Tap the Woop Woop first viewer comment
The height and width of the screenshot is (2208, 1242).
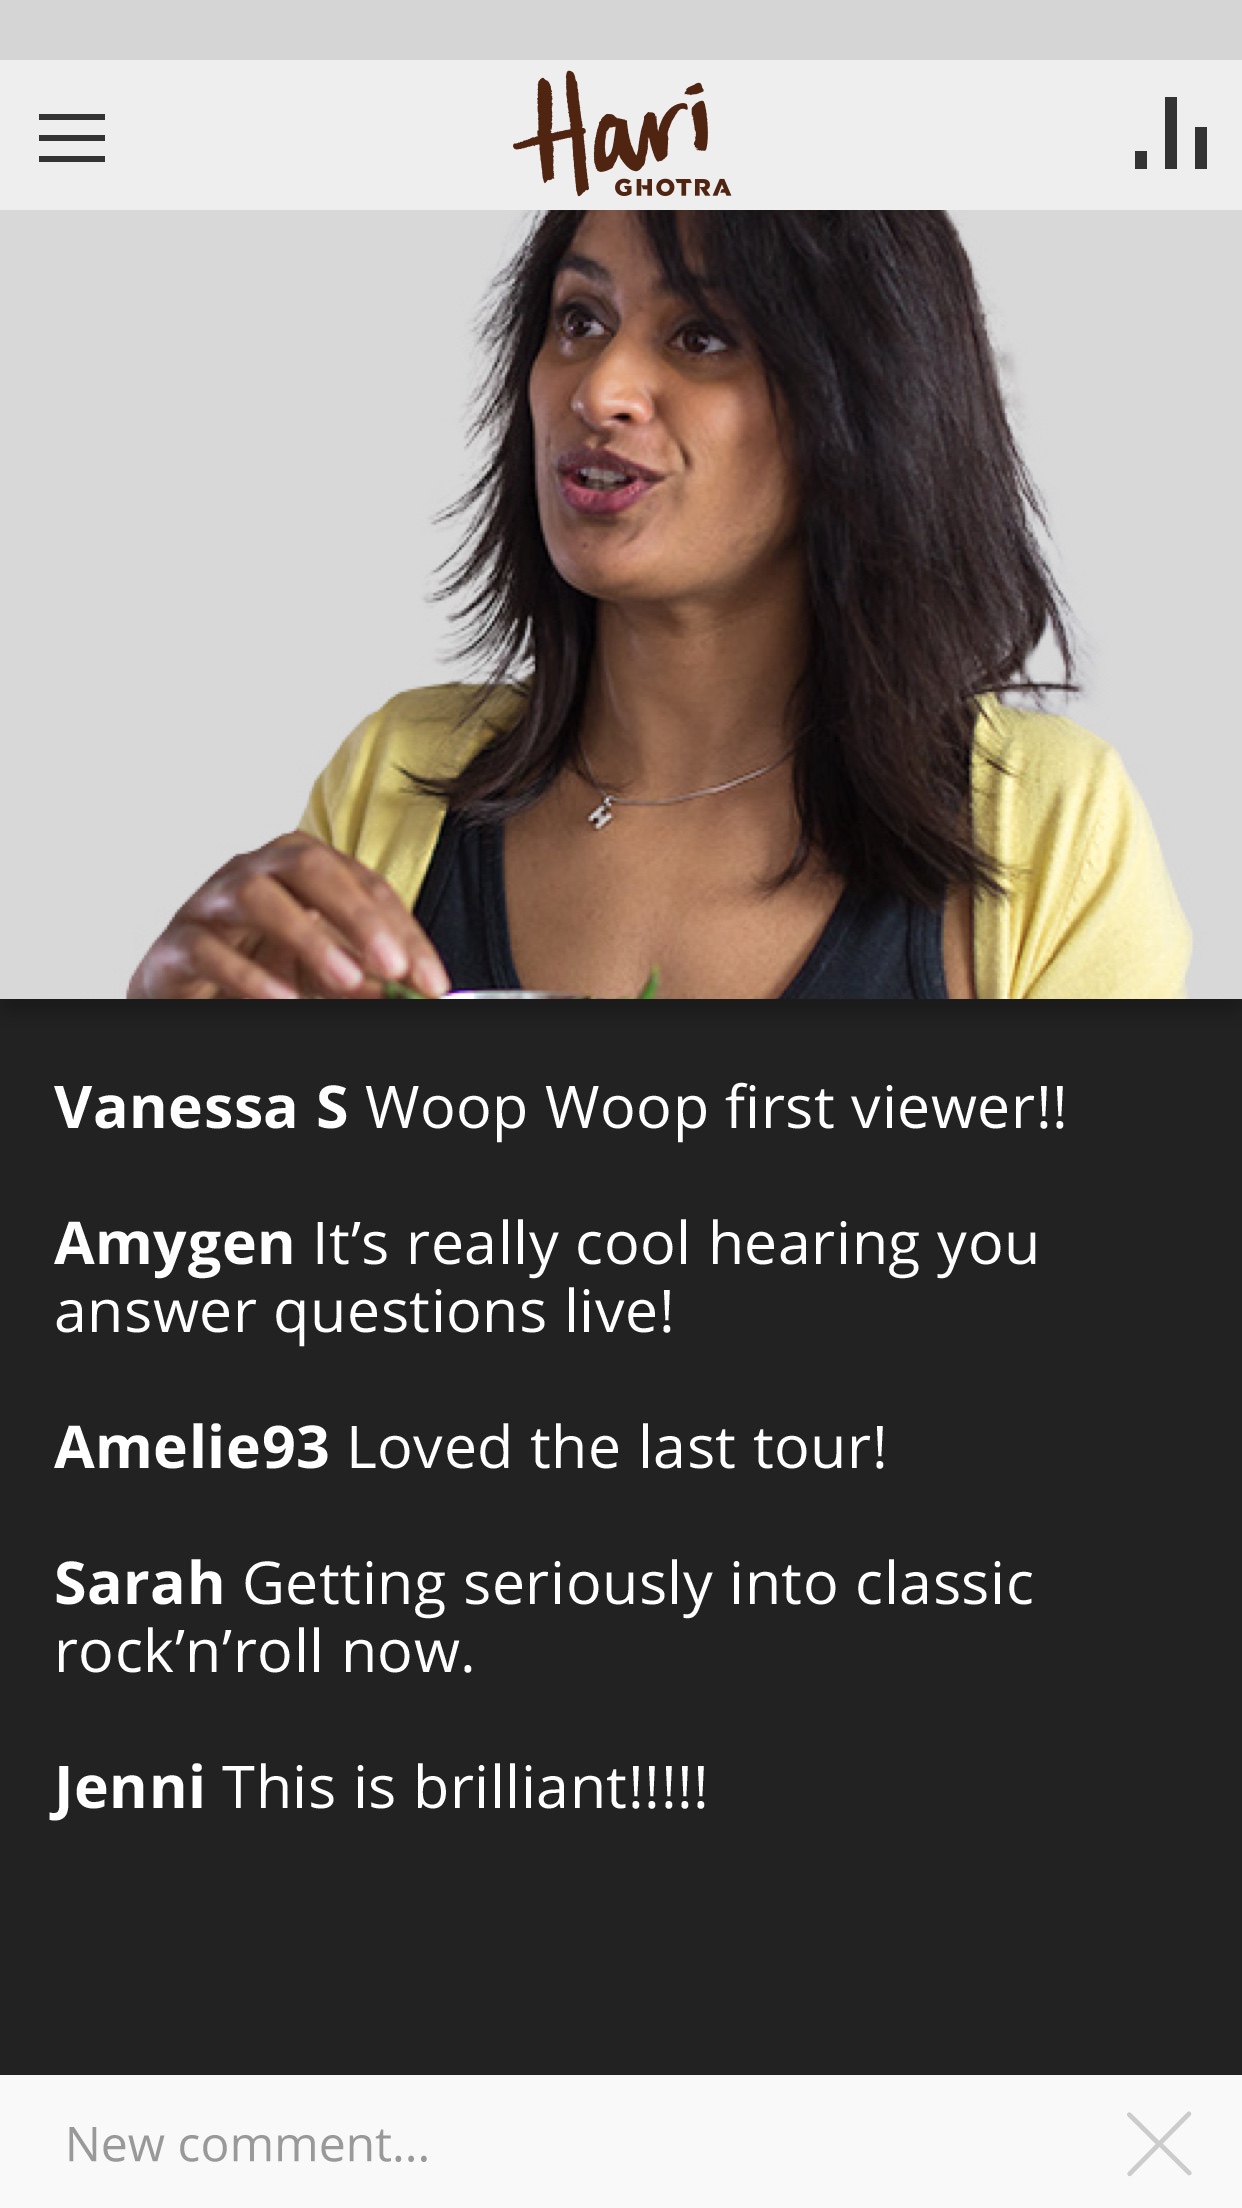[716, 1108]
